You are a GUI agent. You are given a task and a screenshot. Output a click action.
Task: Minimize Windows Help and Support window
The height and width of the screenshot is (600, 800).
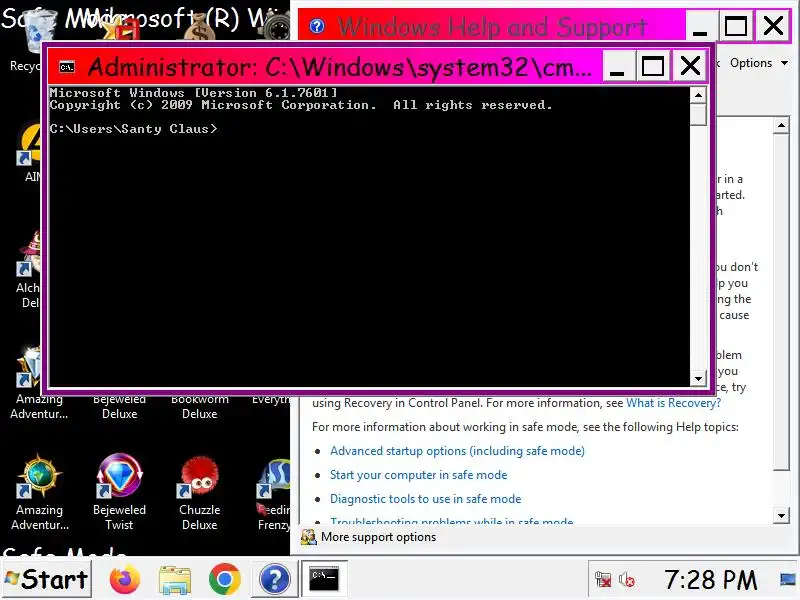point(700,26)
